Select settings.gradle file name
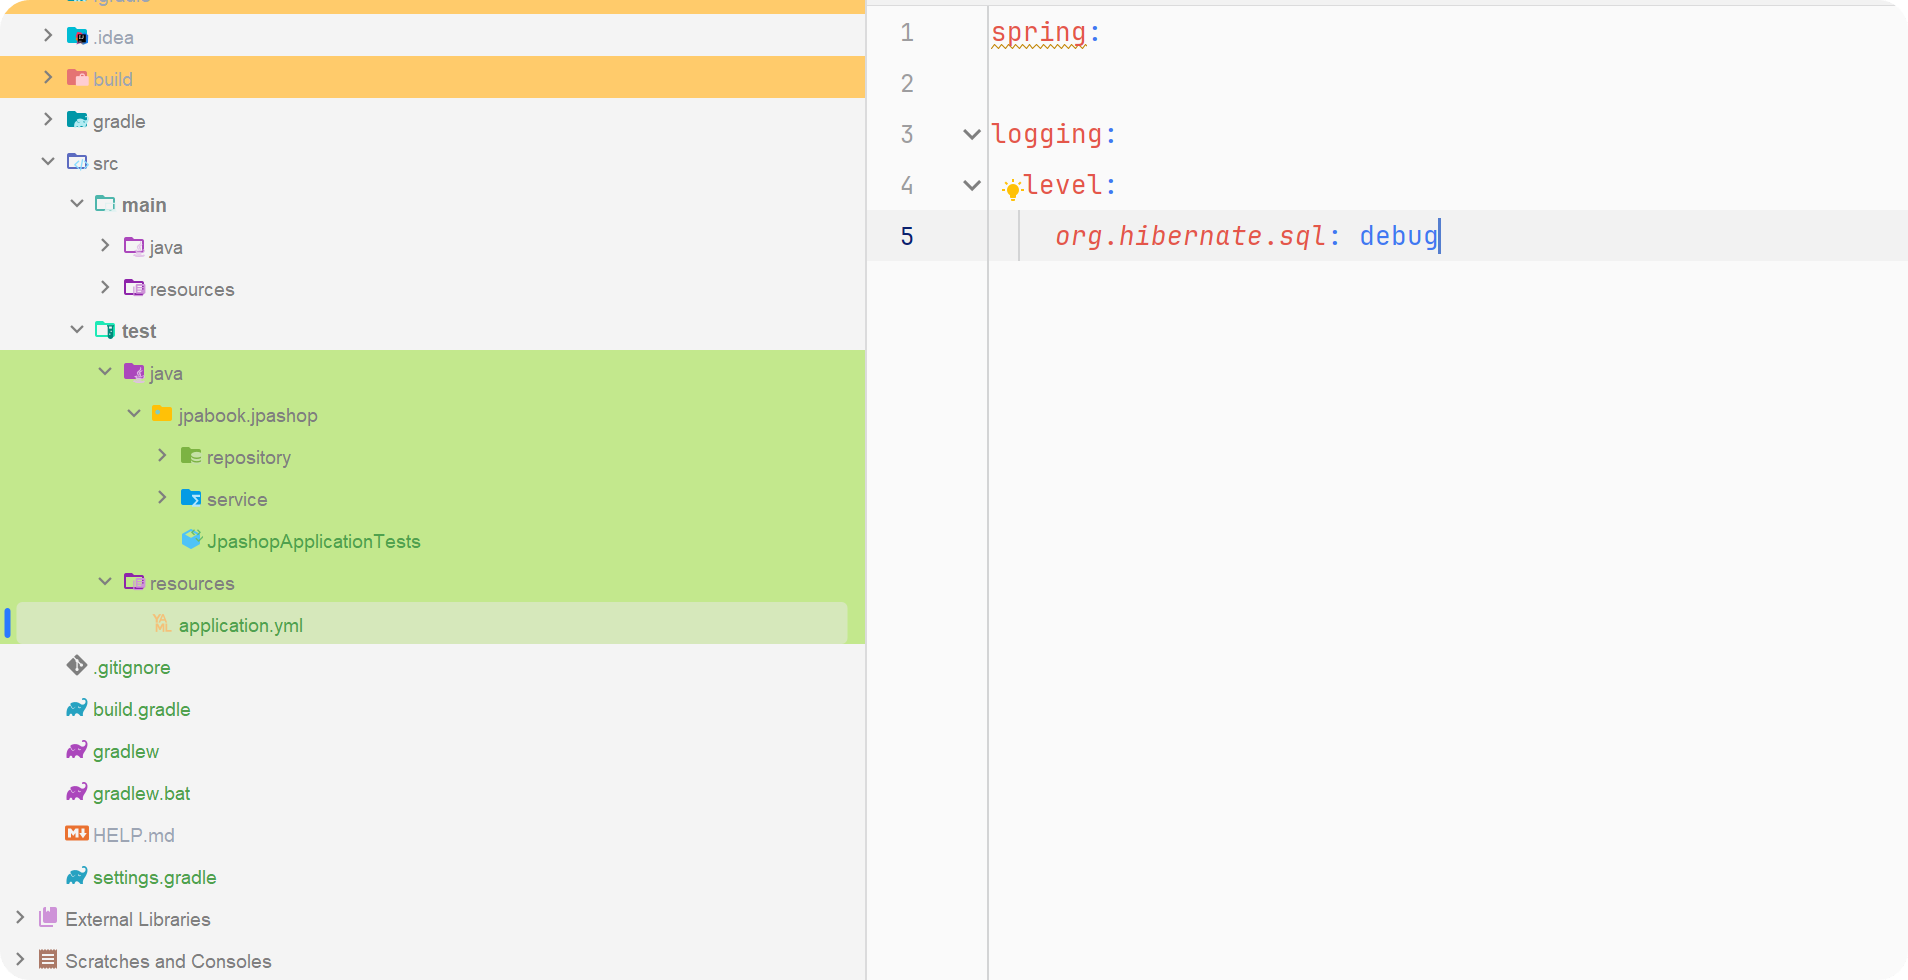Screen dimensions: 1908x980 coord(155,877)
